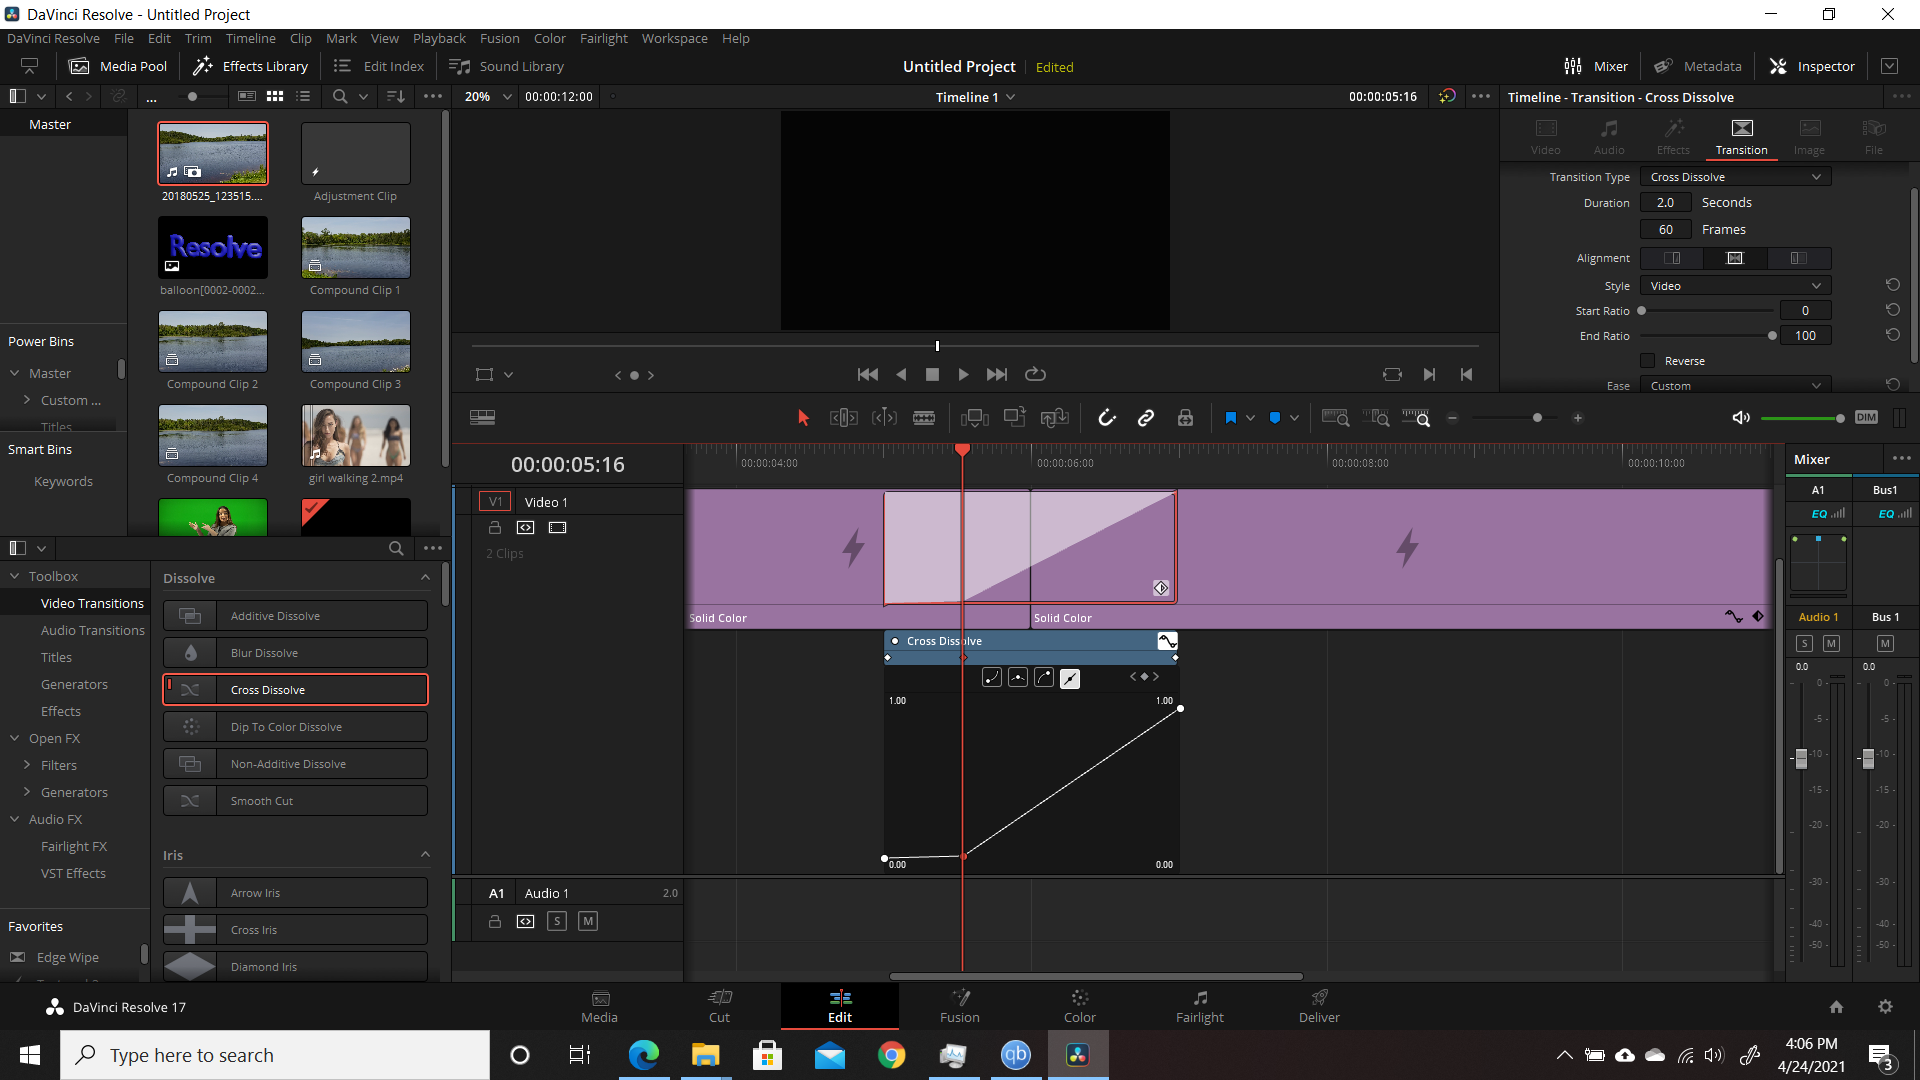Mute the speaker volume icon
This screenshot has height=1080, width=1920.
click(1741, 418)
